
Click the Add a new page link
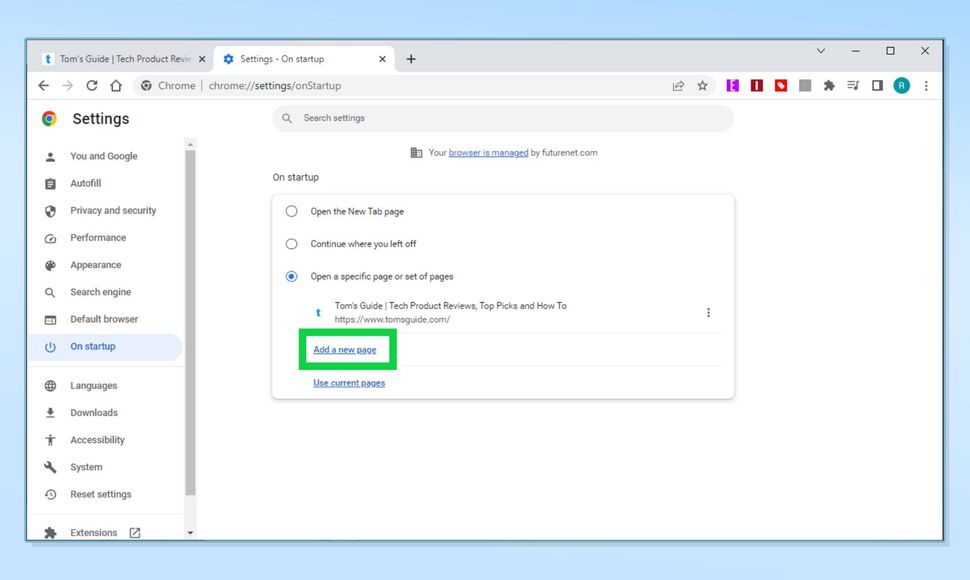click(x=347, y=349)
